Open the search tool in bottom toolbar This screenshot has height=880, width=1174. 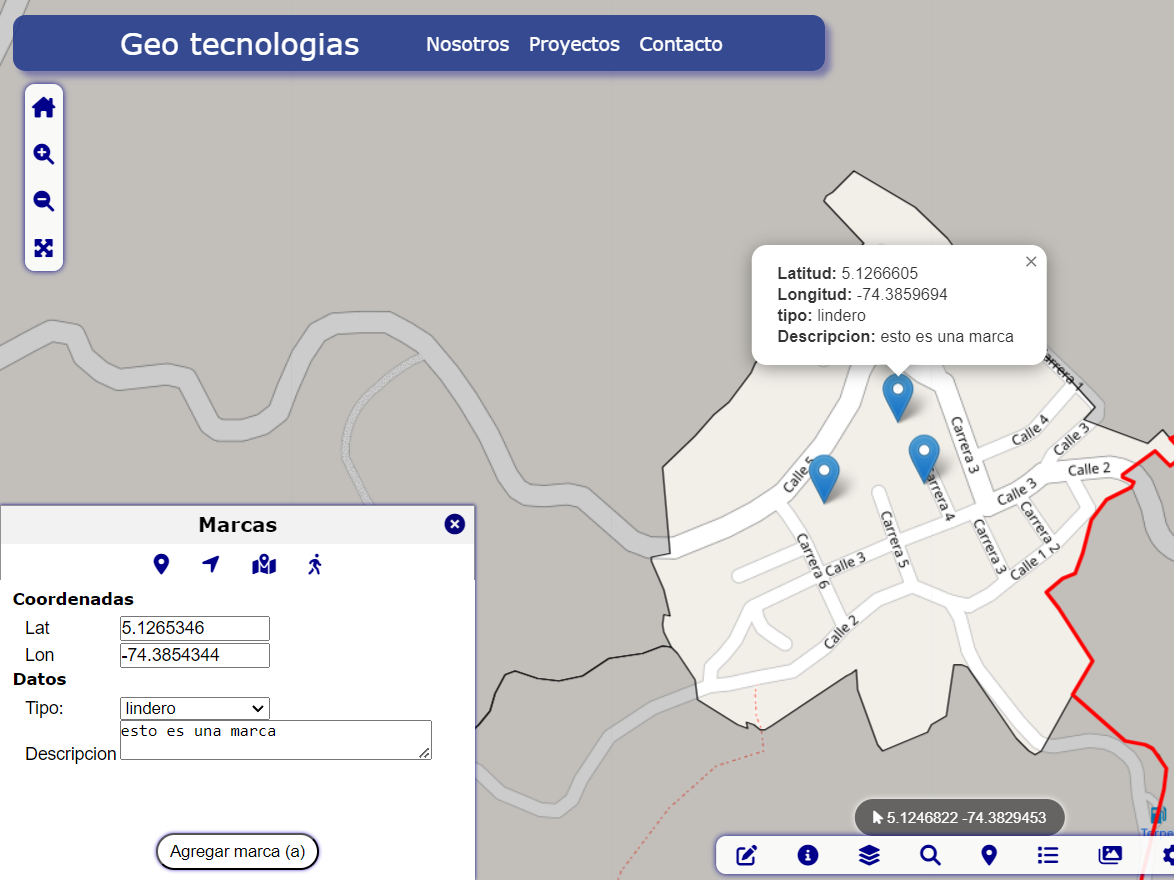click(930, 855)
